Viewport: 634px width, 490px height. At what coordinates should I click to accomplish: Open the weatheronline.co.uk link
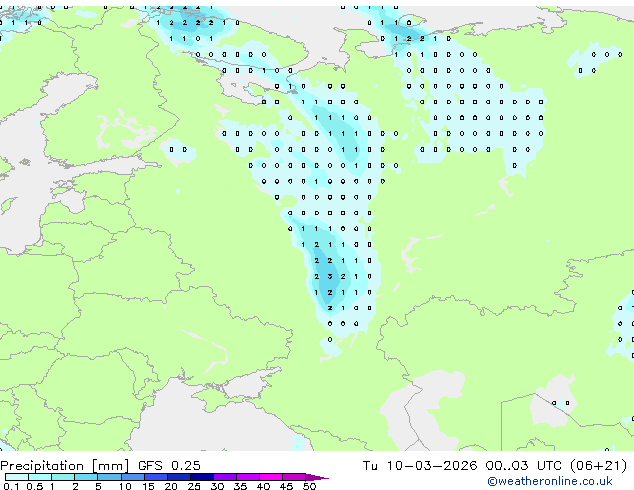[550, 481]
